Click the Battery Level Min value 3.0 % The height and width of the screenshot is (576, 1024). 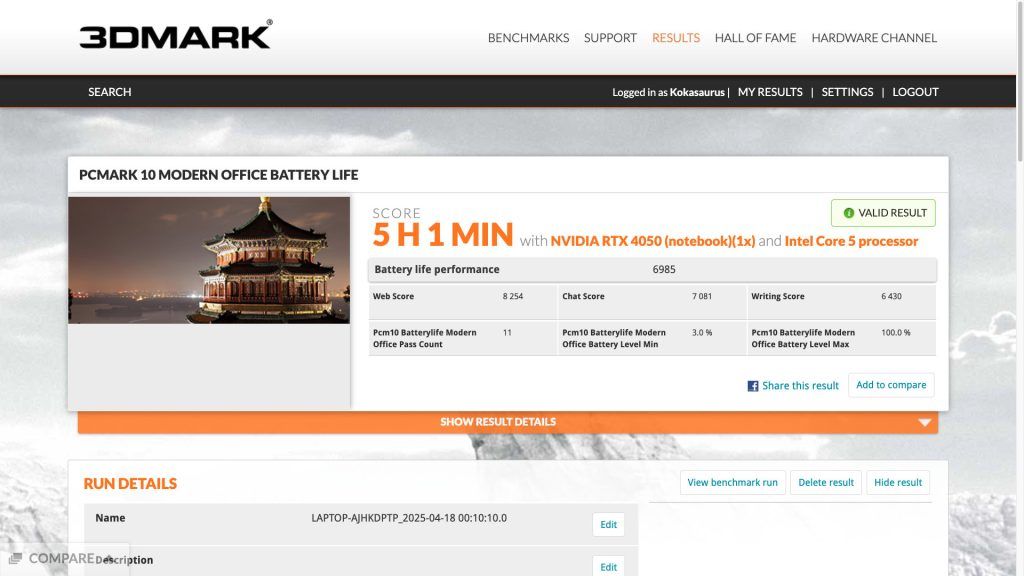[x=702, y=332]
